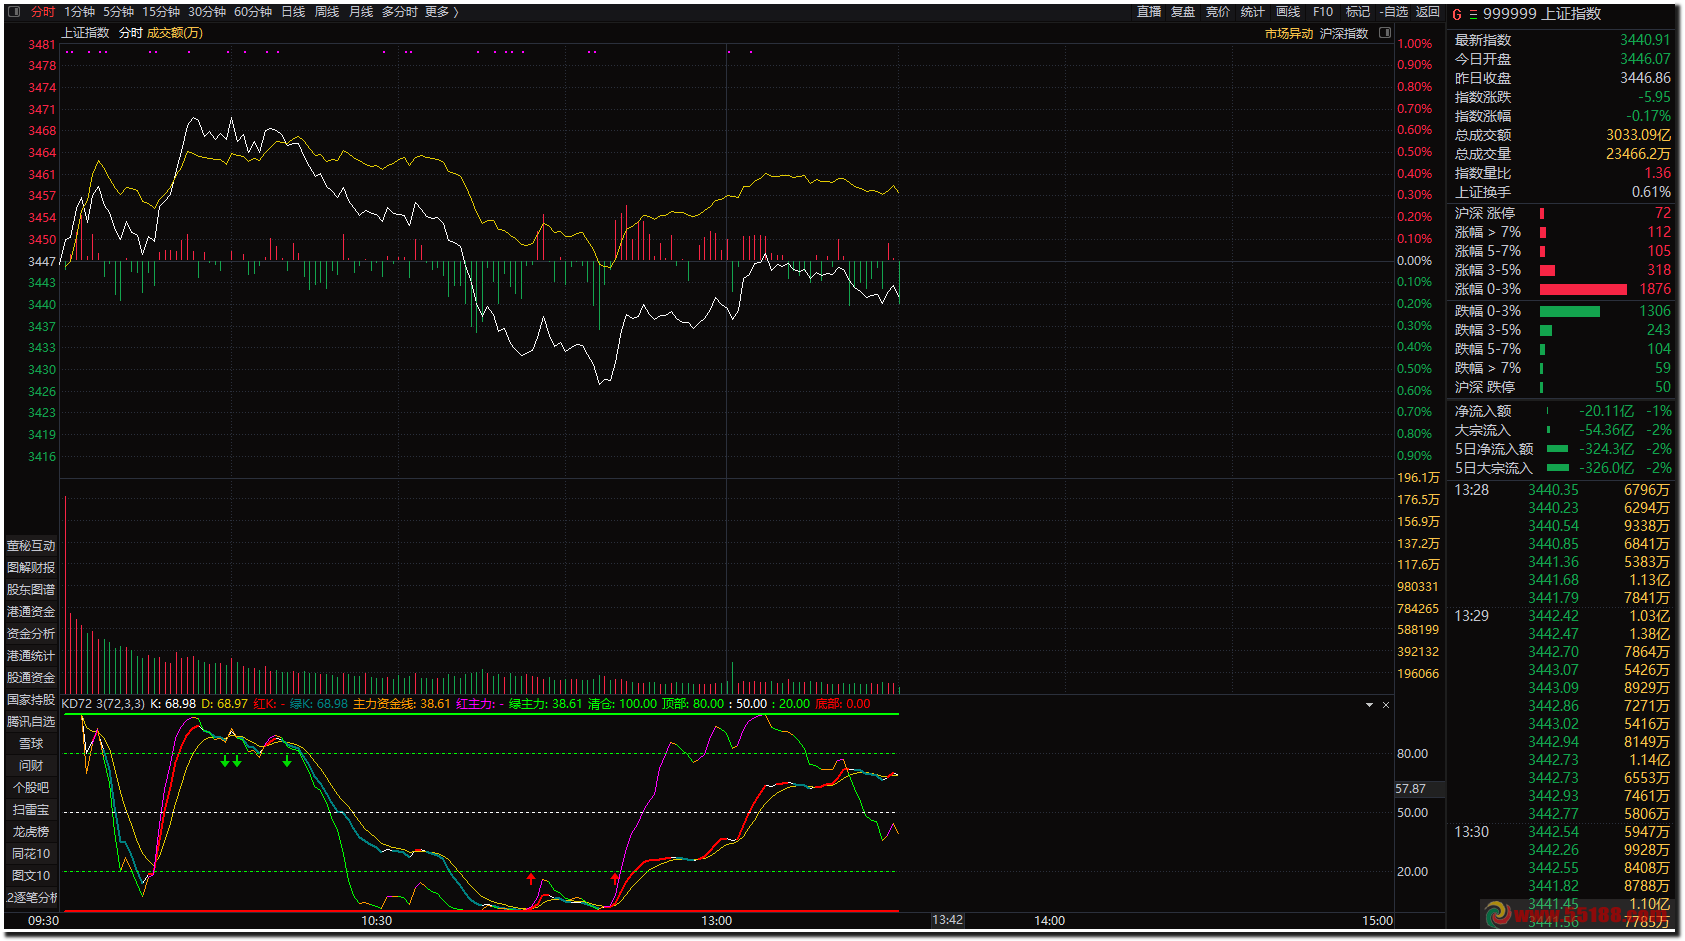
Task: Open 图解财报 in the sidebar
Action: 31,568
